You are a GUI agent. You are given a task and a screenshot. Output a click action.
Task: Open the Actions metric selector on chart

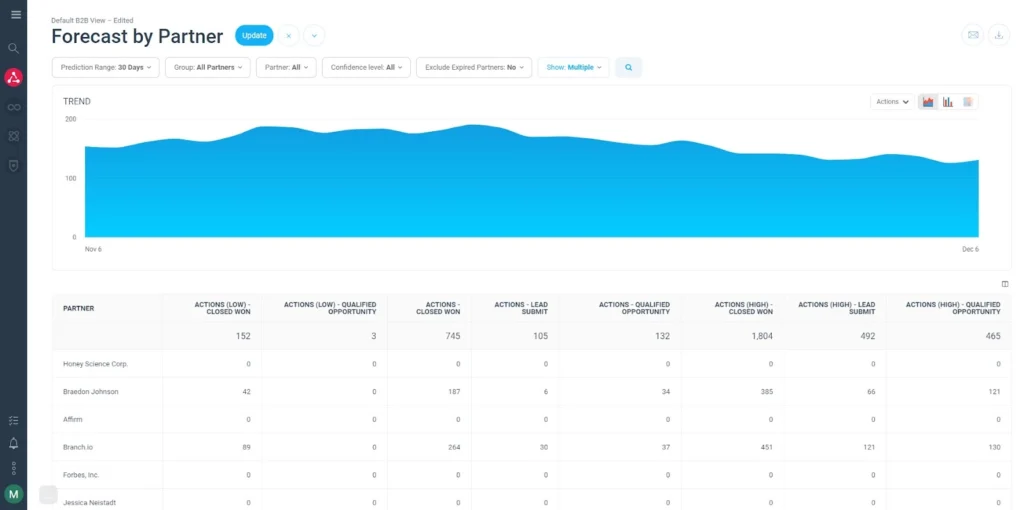click(x=892, y=102)
